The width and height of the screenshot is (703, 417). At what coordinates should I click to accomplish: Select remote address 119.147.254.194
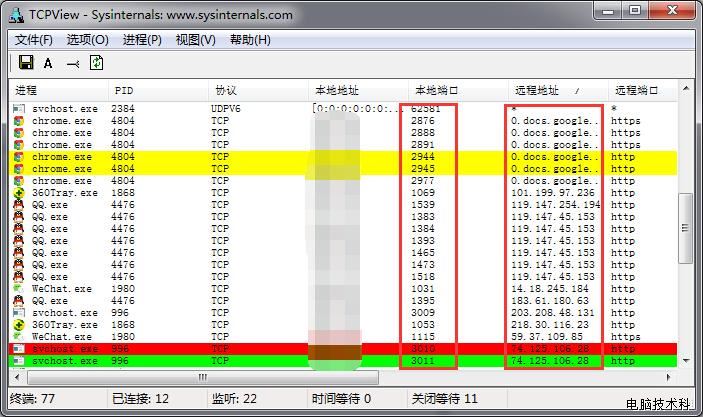pyautogui.click(x=555, y=205)
